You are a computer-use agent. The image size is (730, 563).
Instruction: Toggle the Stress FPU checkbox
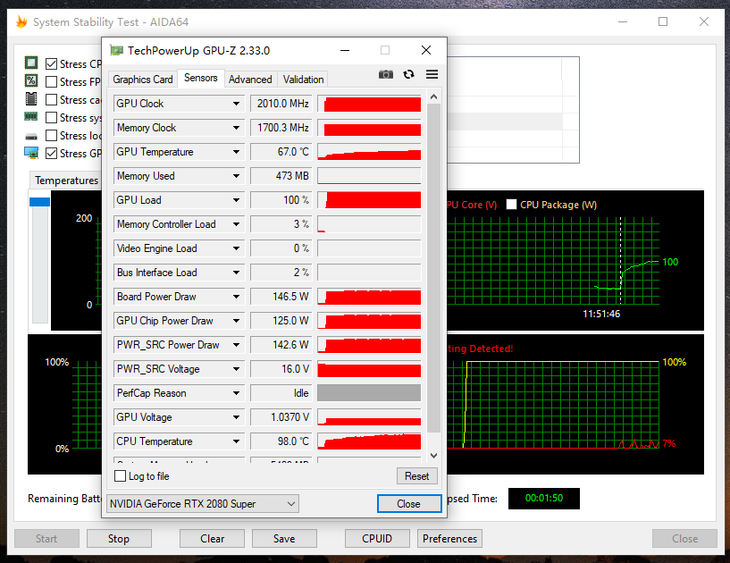coord(52,82)
